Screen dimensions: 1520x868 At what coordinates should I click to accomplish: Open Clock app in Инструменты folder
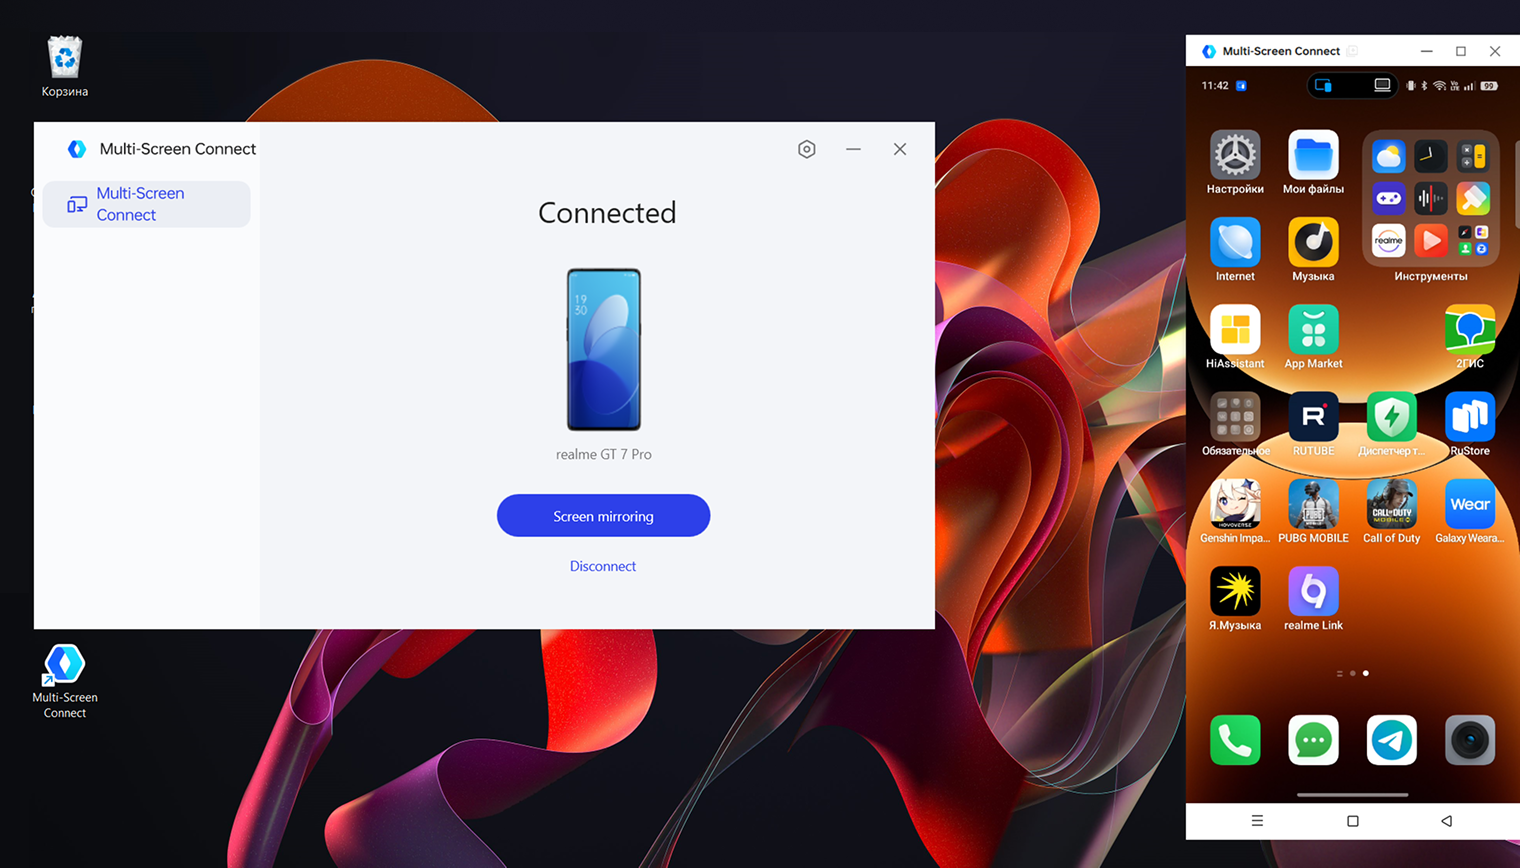[1431, 156]
